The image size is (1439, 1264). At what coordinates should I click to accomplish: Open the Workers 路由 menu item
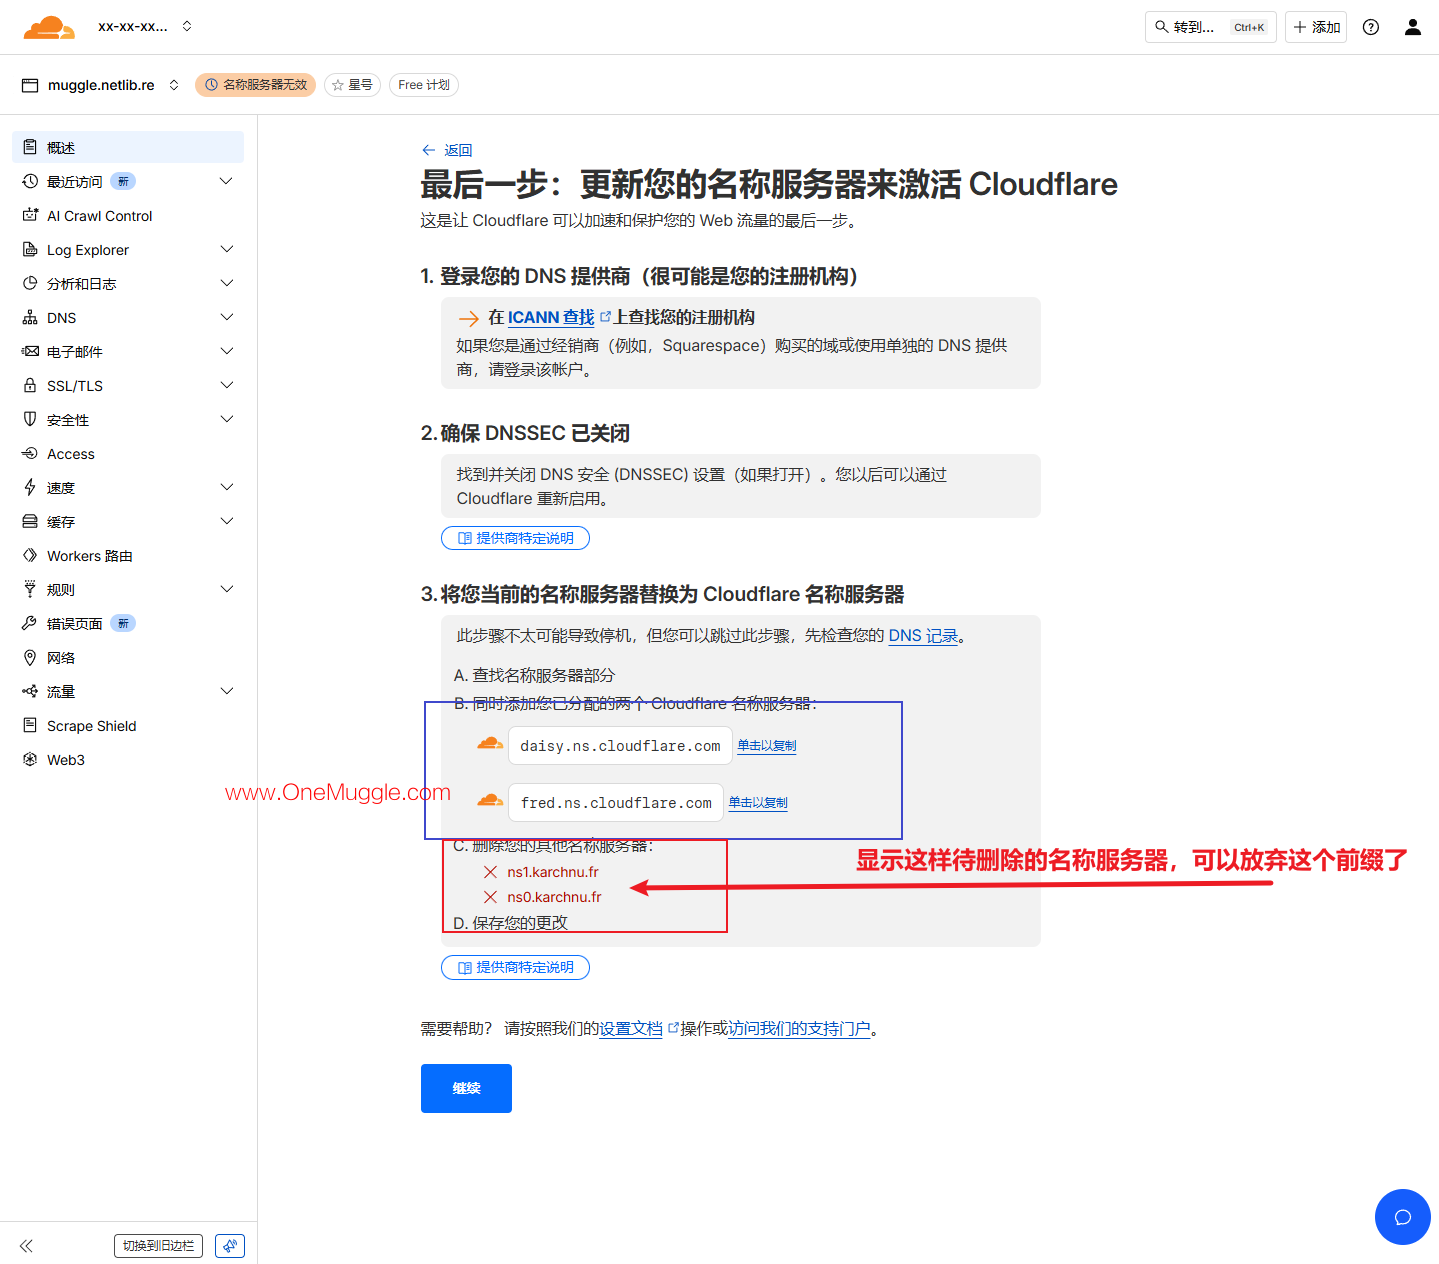tap(128, 555)
